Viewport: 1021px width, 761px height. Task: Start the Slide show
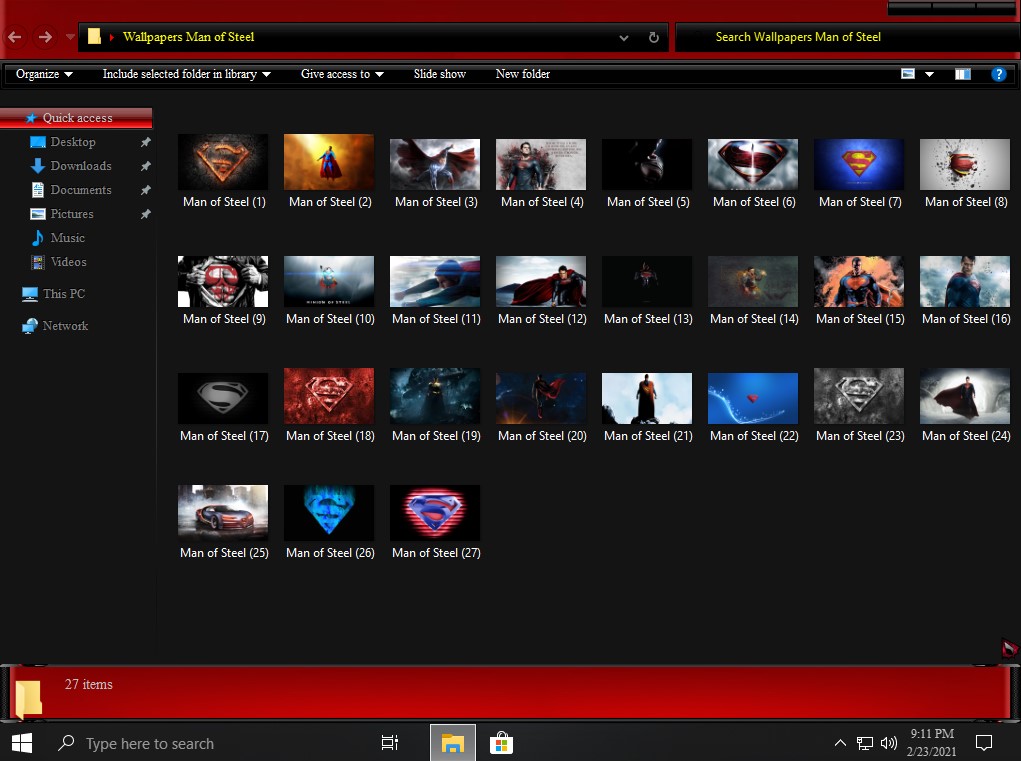point(440,74)
